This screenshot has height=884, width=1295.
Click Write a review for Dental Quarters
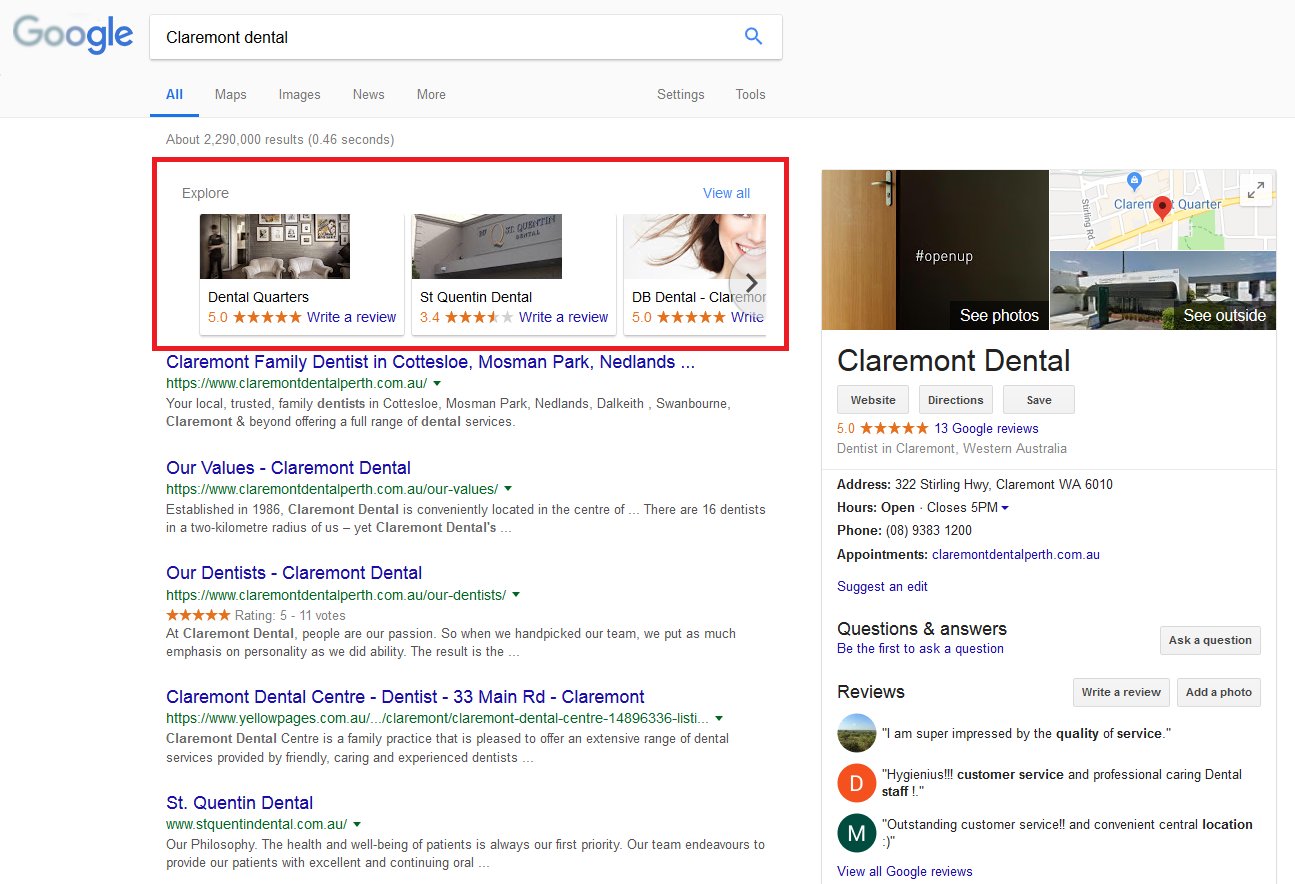tap(351, 317)
